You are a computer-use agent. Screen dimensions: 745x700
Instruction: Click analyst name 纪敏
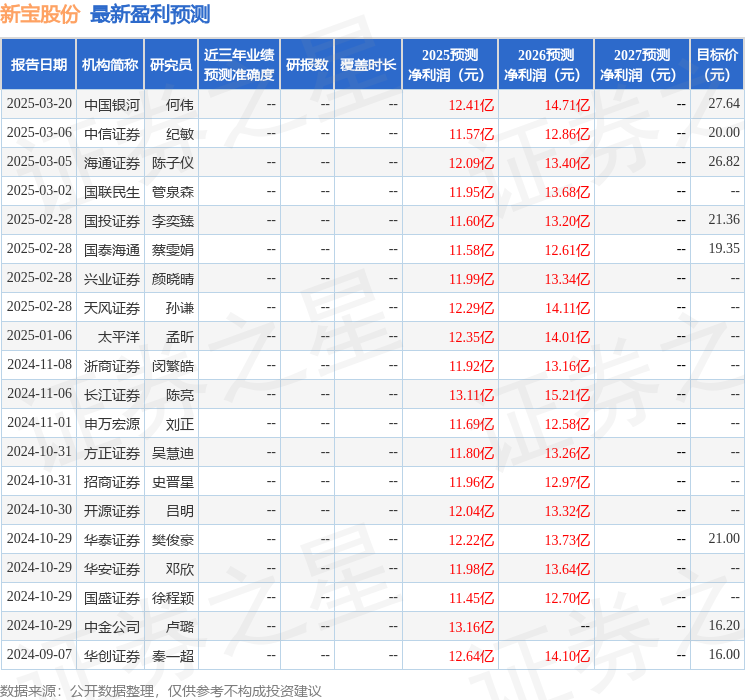[x=180, y=133]
